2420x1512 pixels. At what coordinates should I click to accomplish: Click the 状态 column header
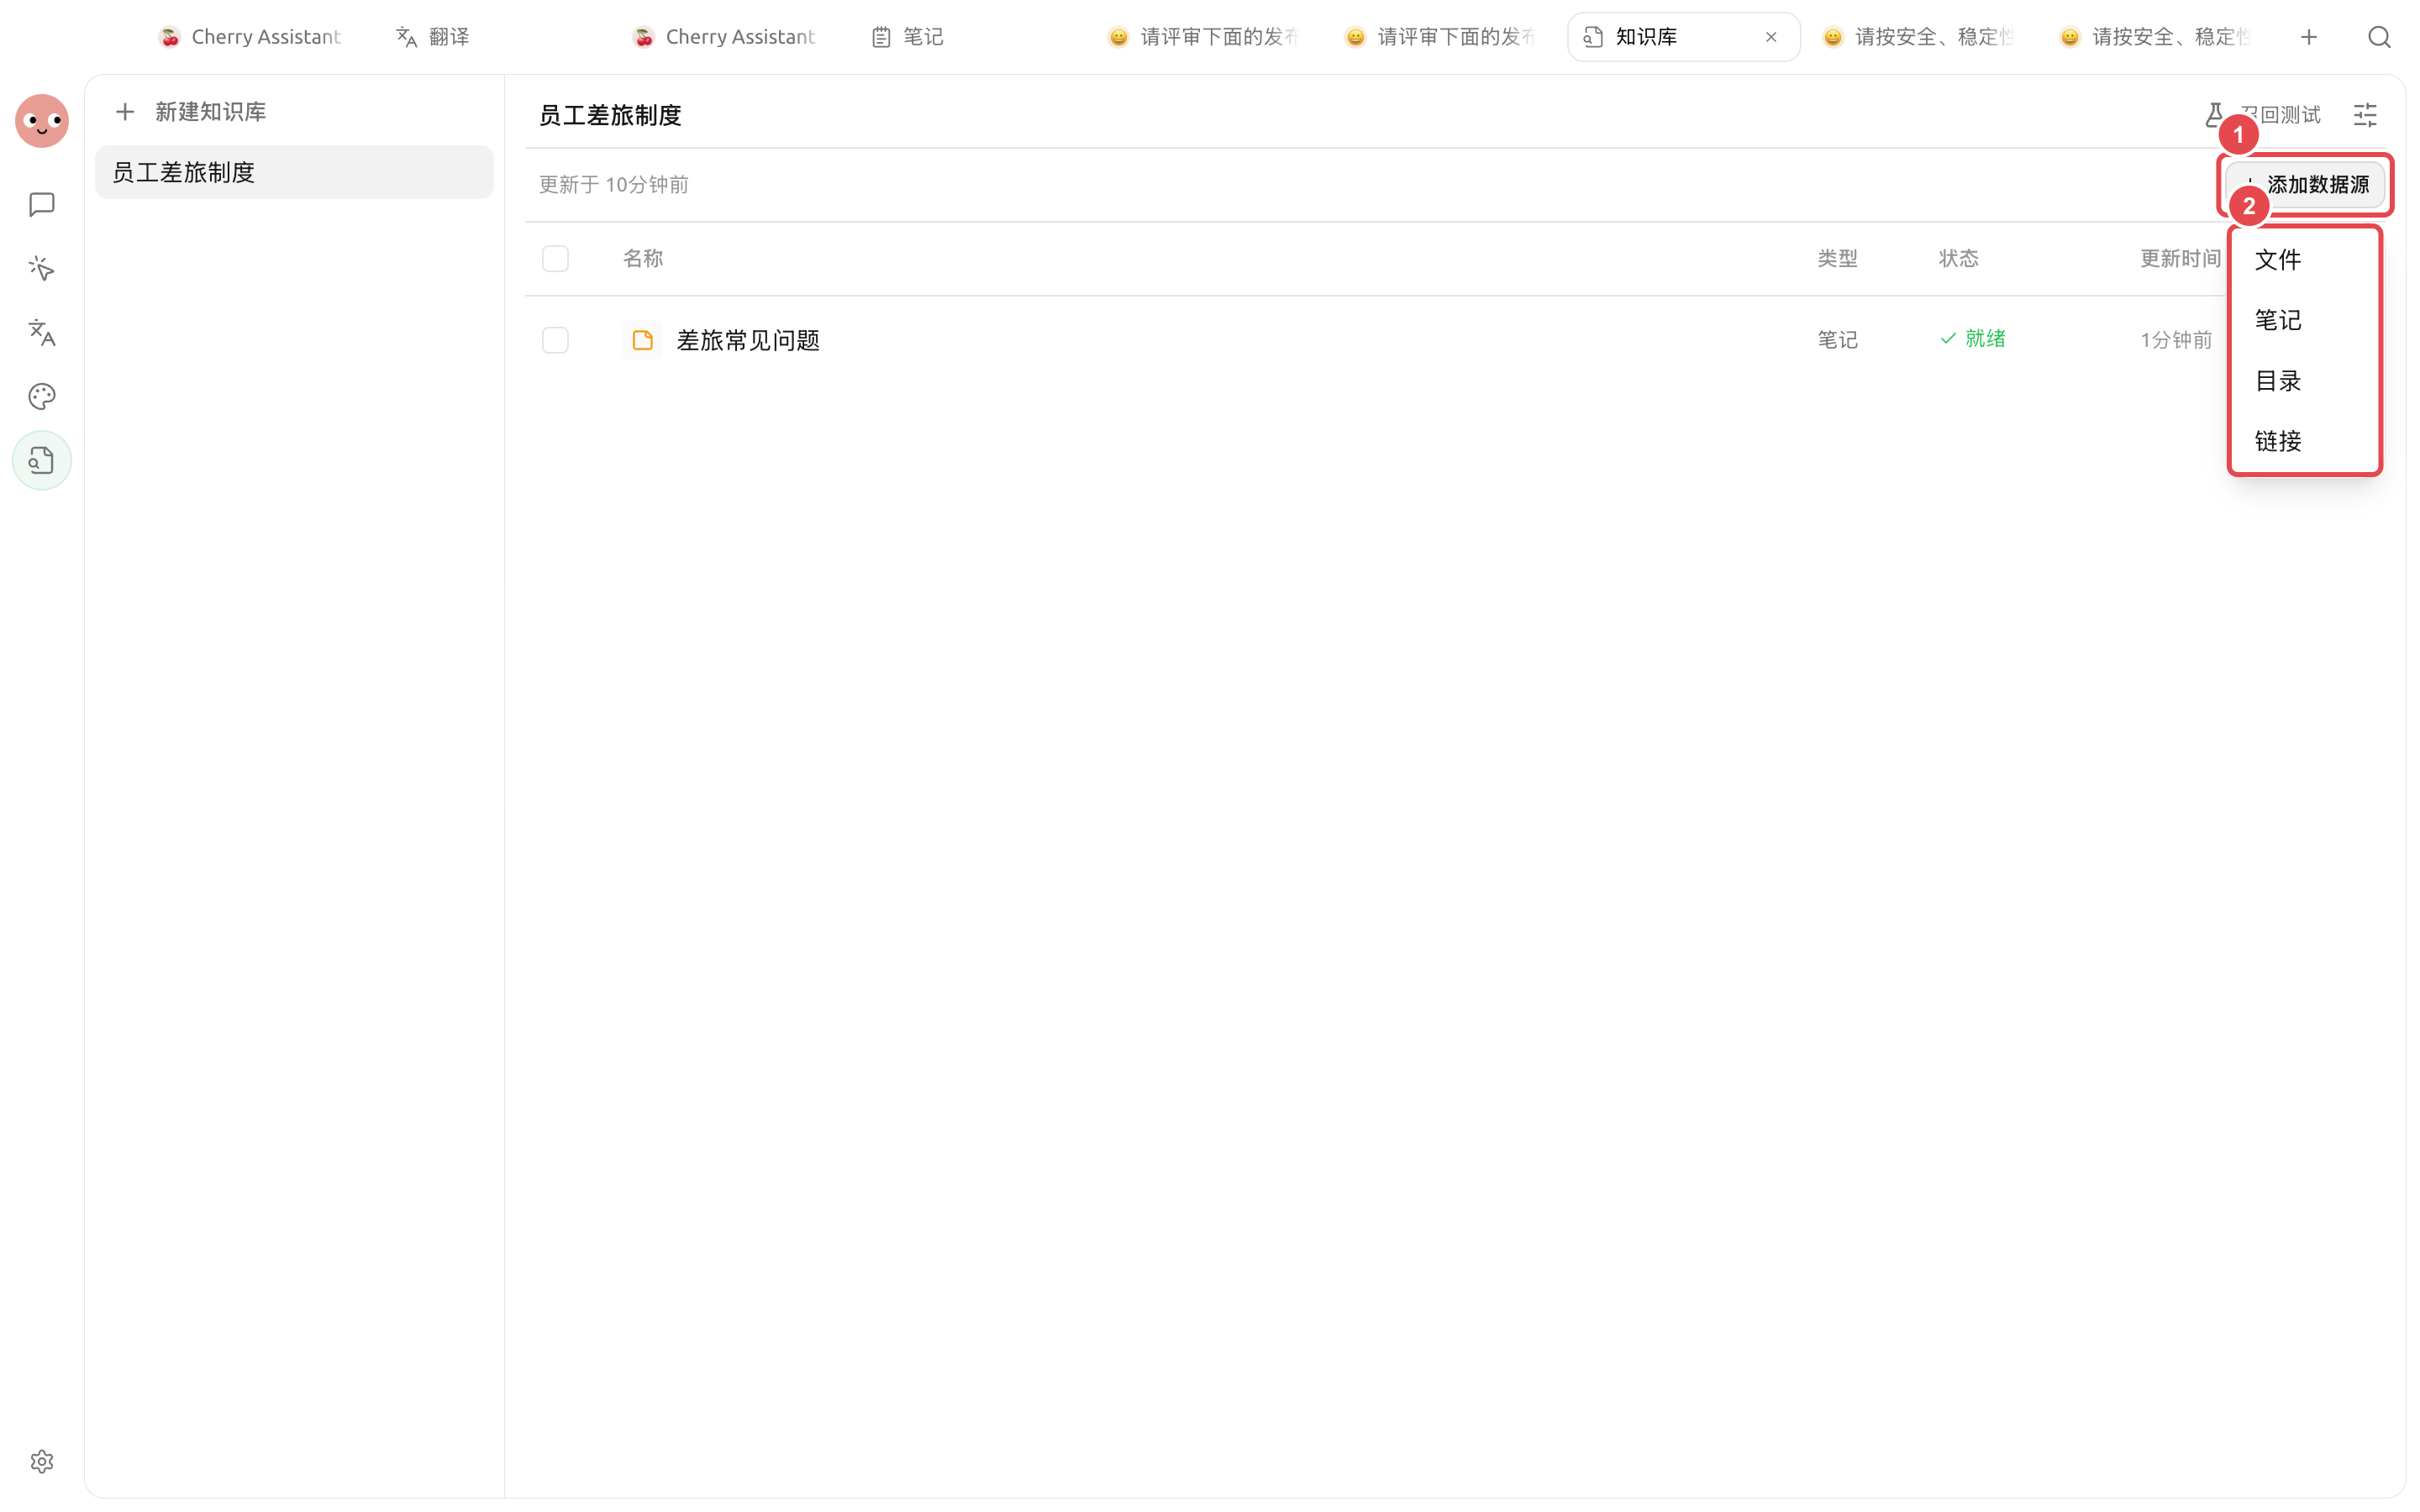pyautogui.click(x=1958, y=259)
